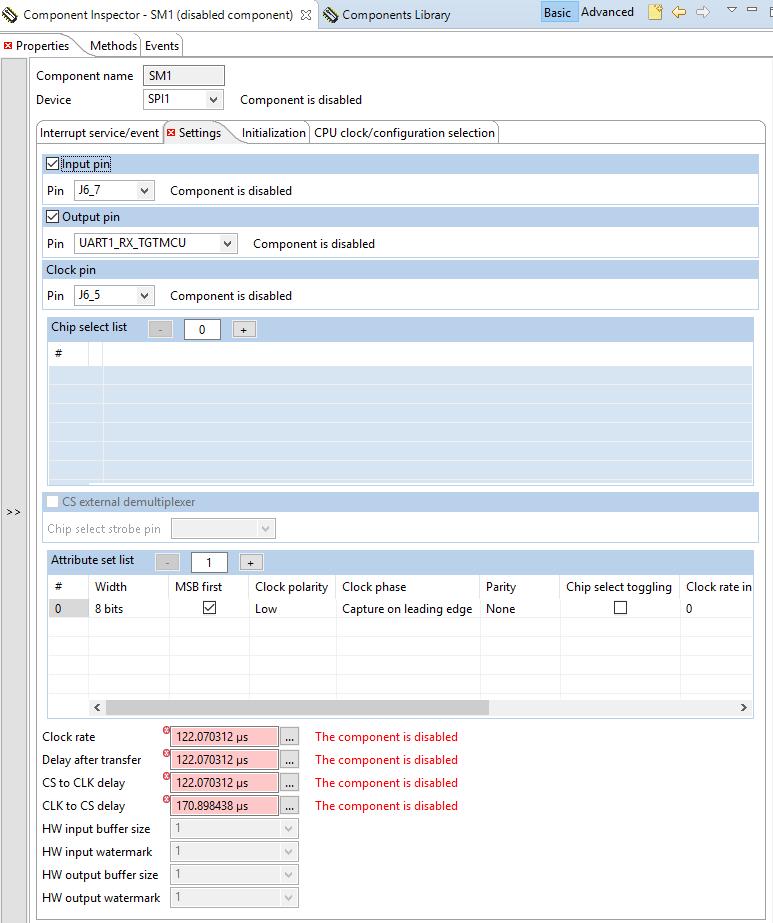The image size is (773, 923).
Task: Open the Interrupt service/event tab
Action: point(99,133)
